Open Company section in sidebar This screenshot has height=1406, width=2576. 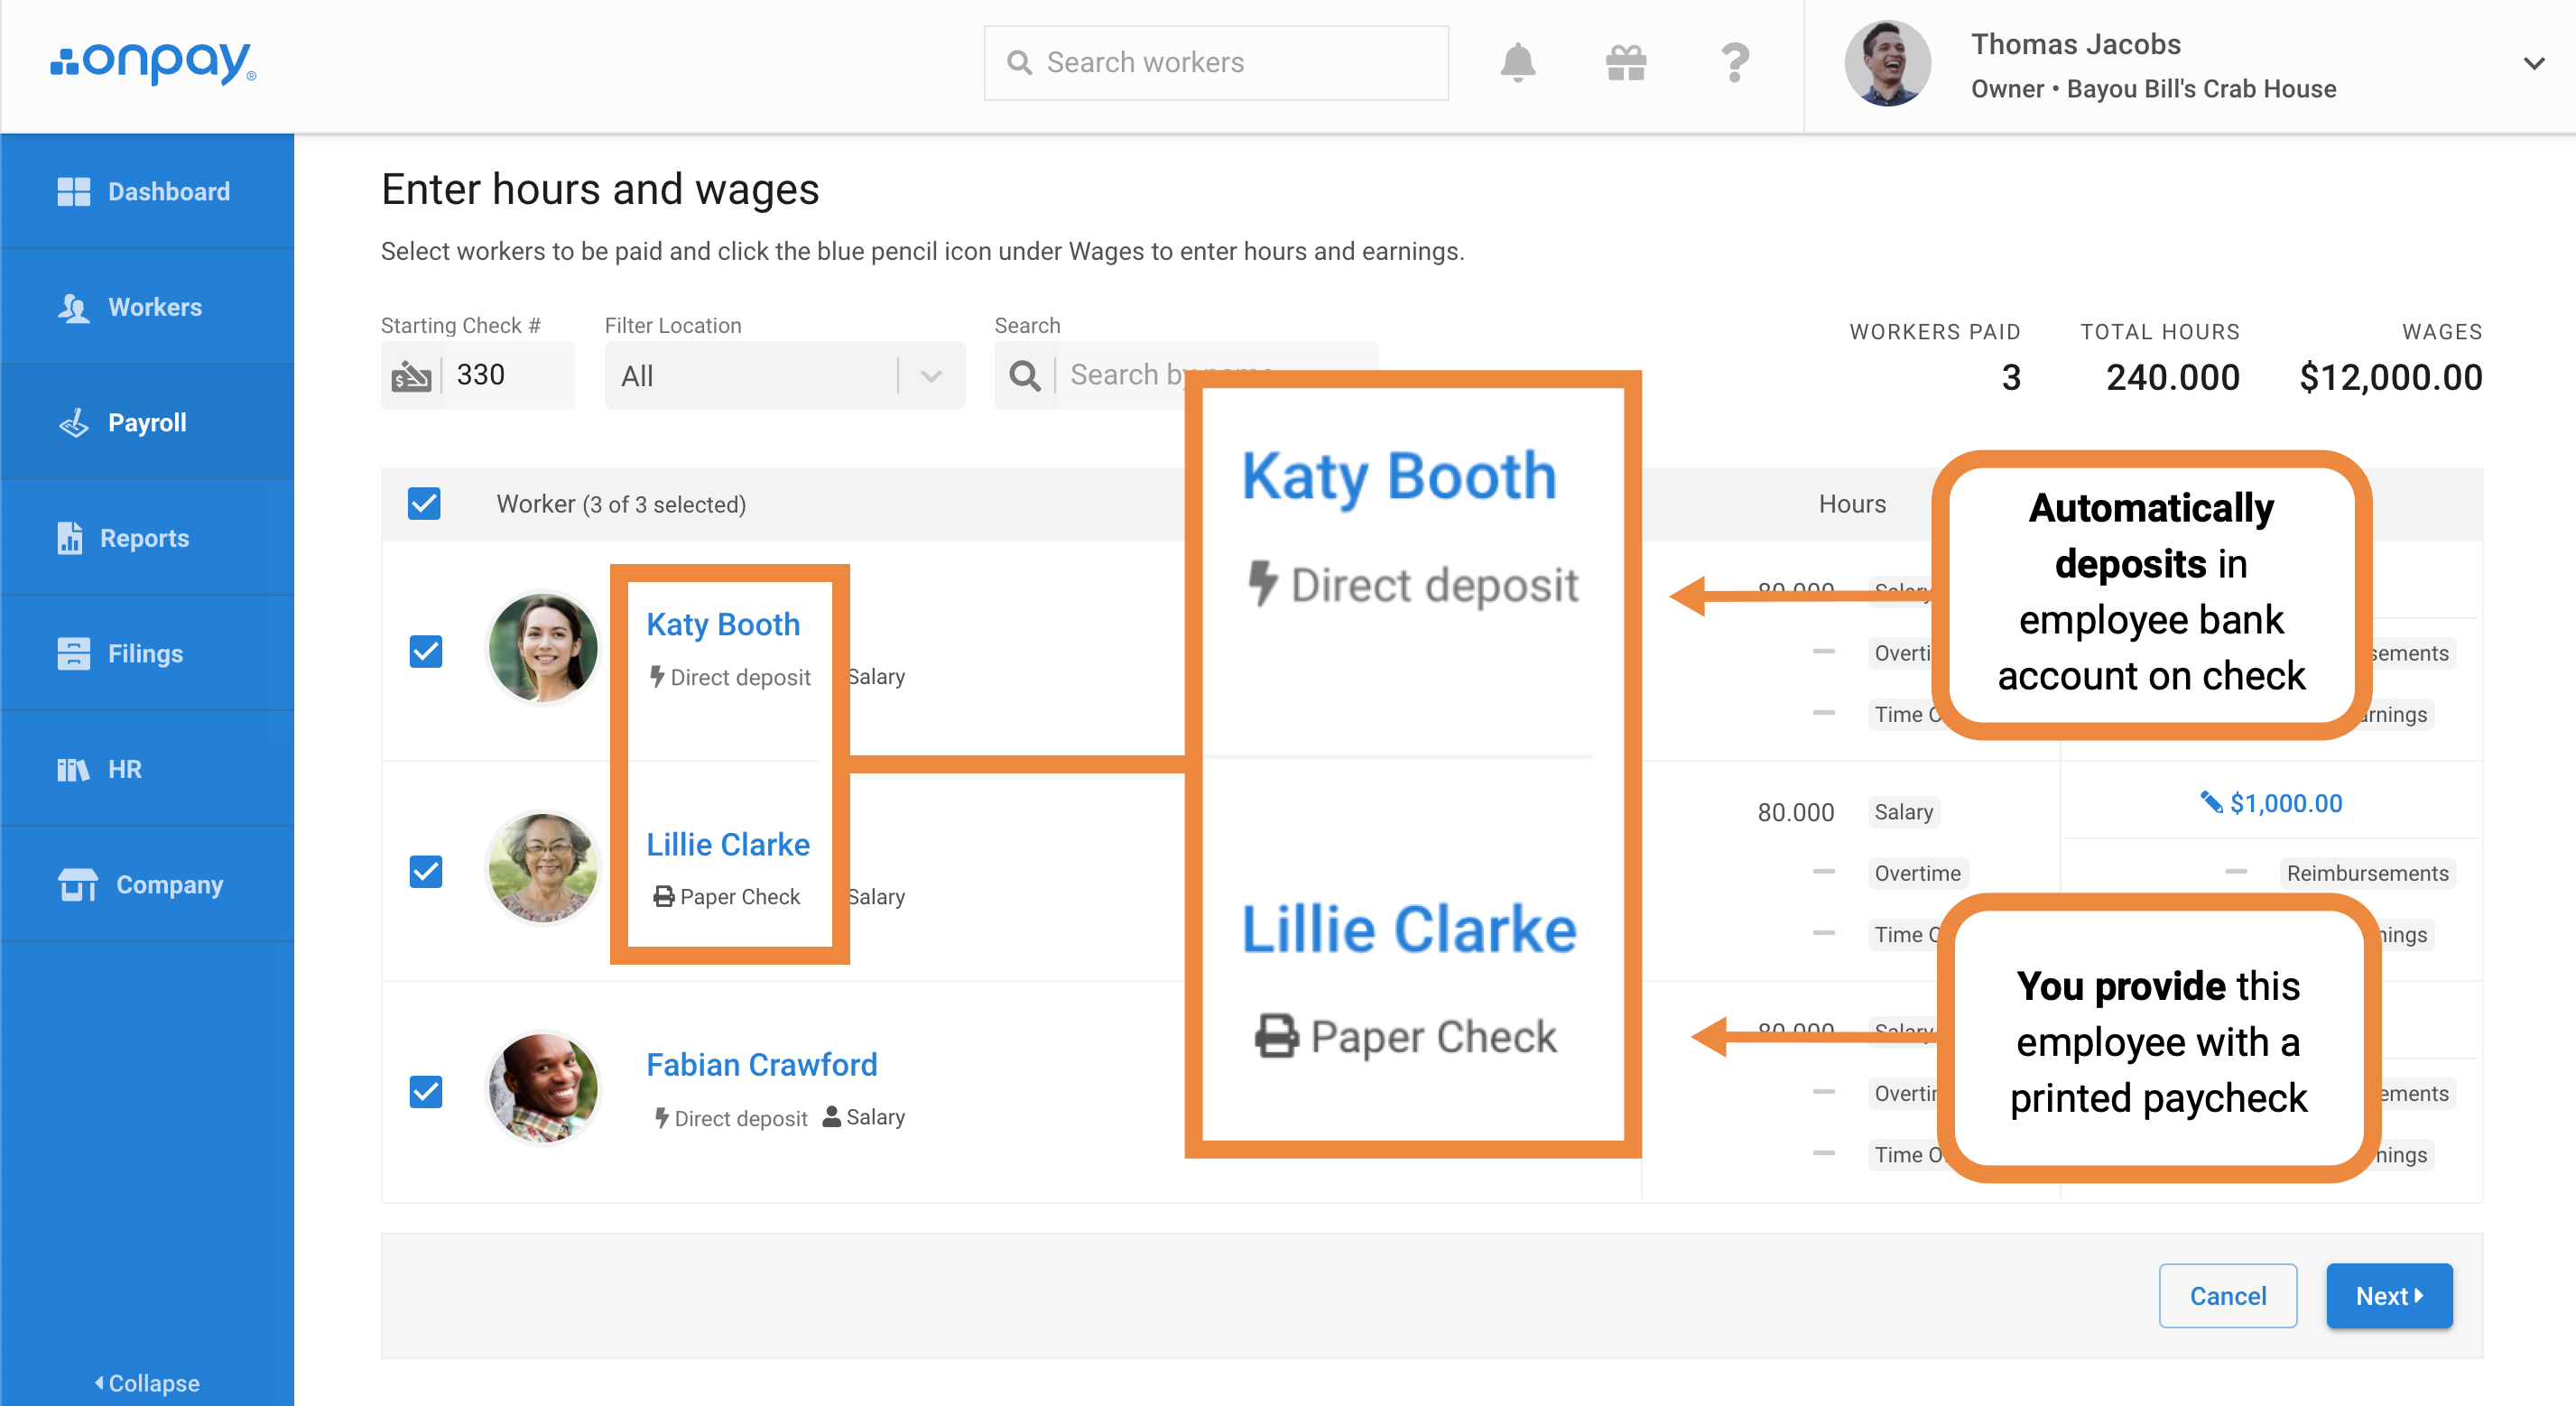coord(148,884)
